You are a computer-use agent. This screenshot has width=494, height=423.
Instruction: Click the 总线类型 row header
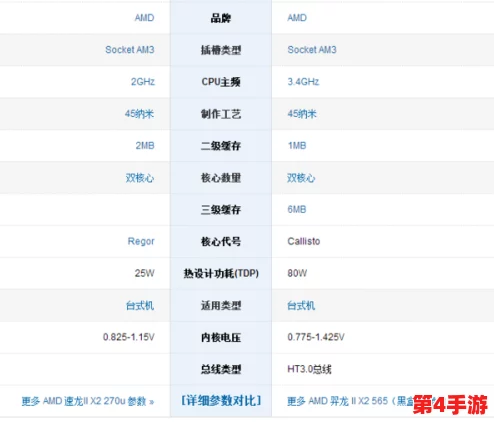tap(221, 369)
